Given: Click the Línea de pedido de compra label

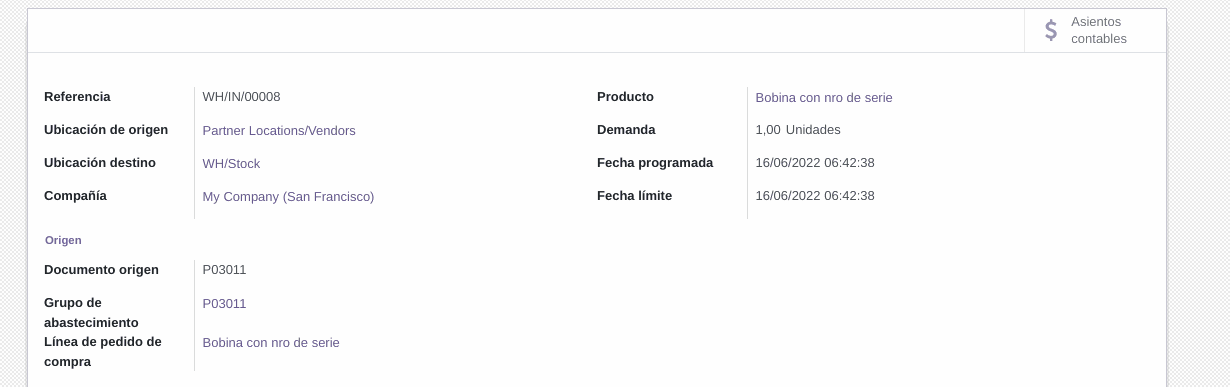Looking at the screenshot, I should (103, 351).
